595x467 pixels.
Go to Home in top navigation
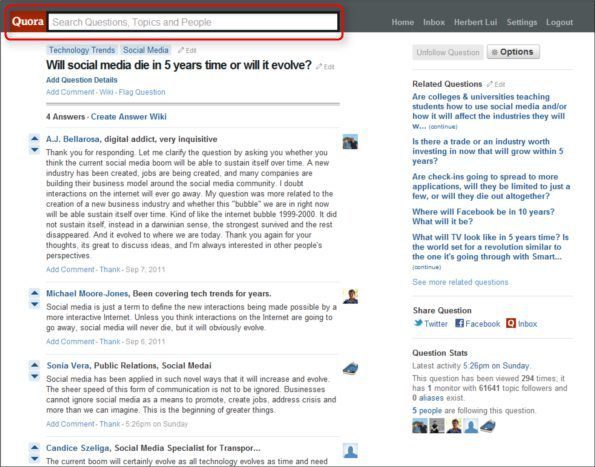pyautogui.click(x=403, y=22)
